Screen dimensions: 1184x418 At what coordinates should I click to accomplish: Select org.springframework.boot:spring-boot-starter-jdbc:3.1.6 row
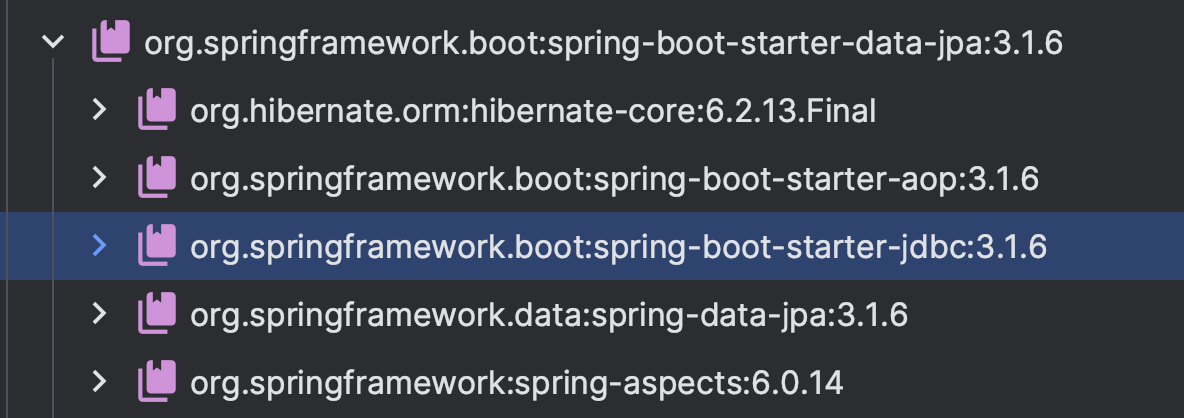point(592,246)
